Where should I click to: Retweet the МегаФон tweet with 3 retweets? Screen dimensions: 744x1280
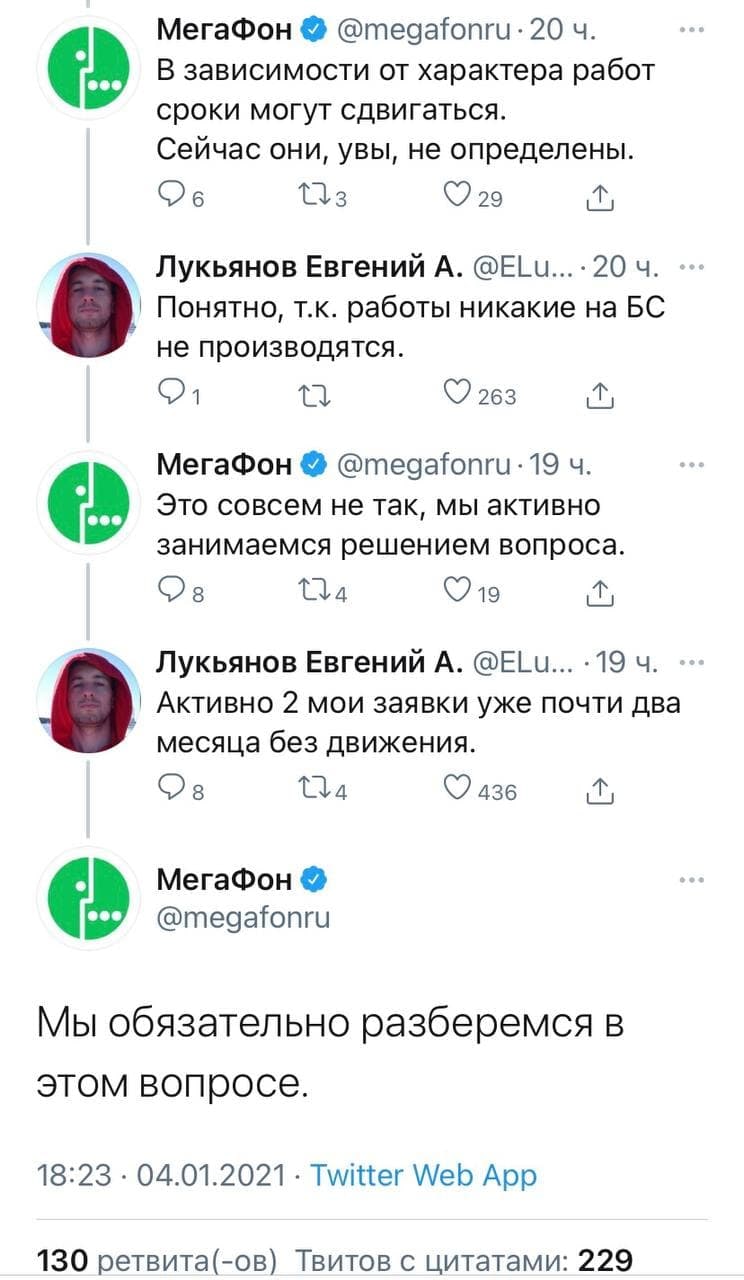[x=322, y=198]
